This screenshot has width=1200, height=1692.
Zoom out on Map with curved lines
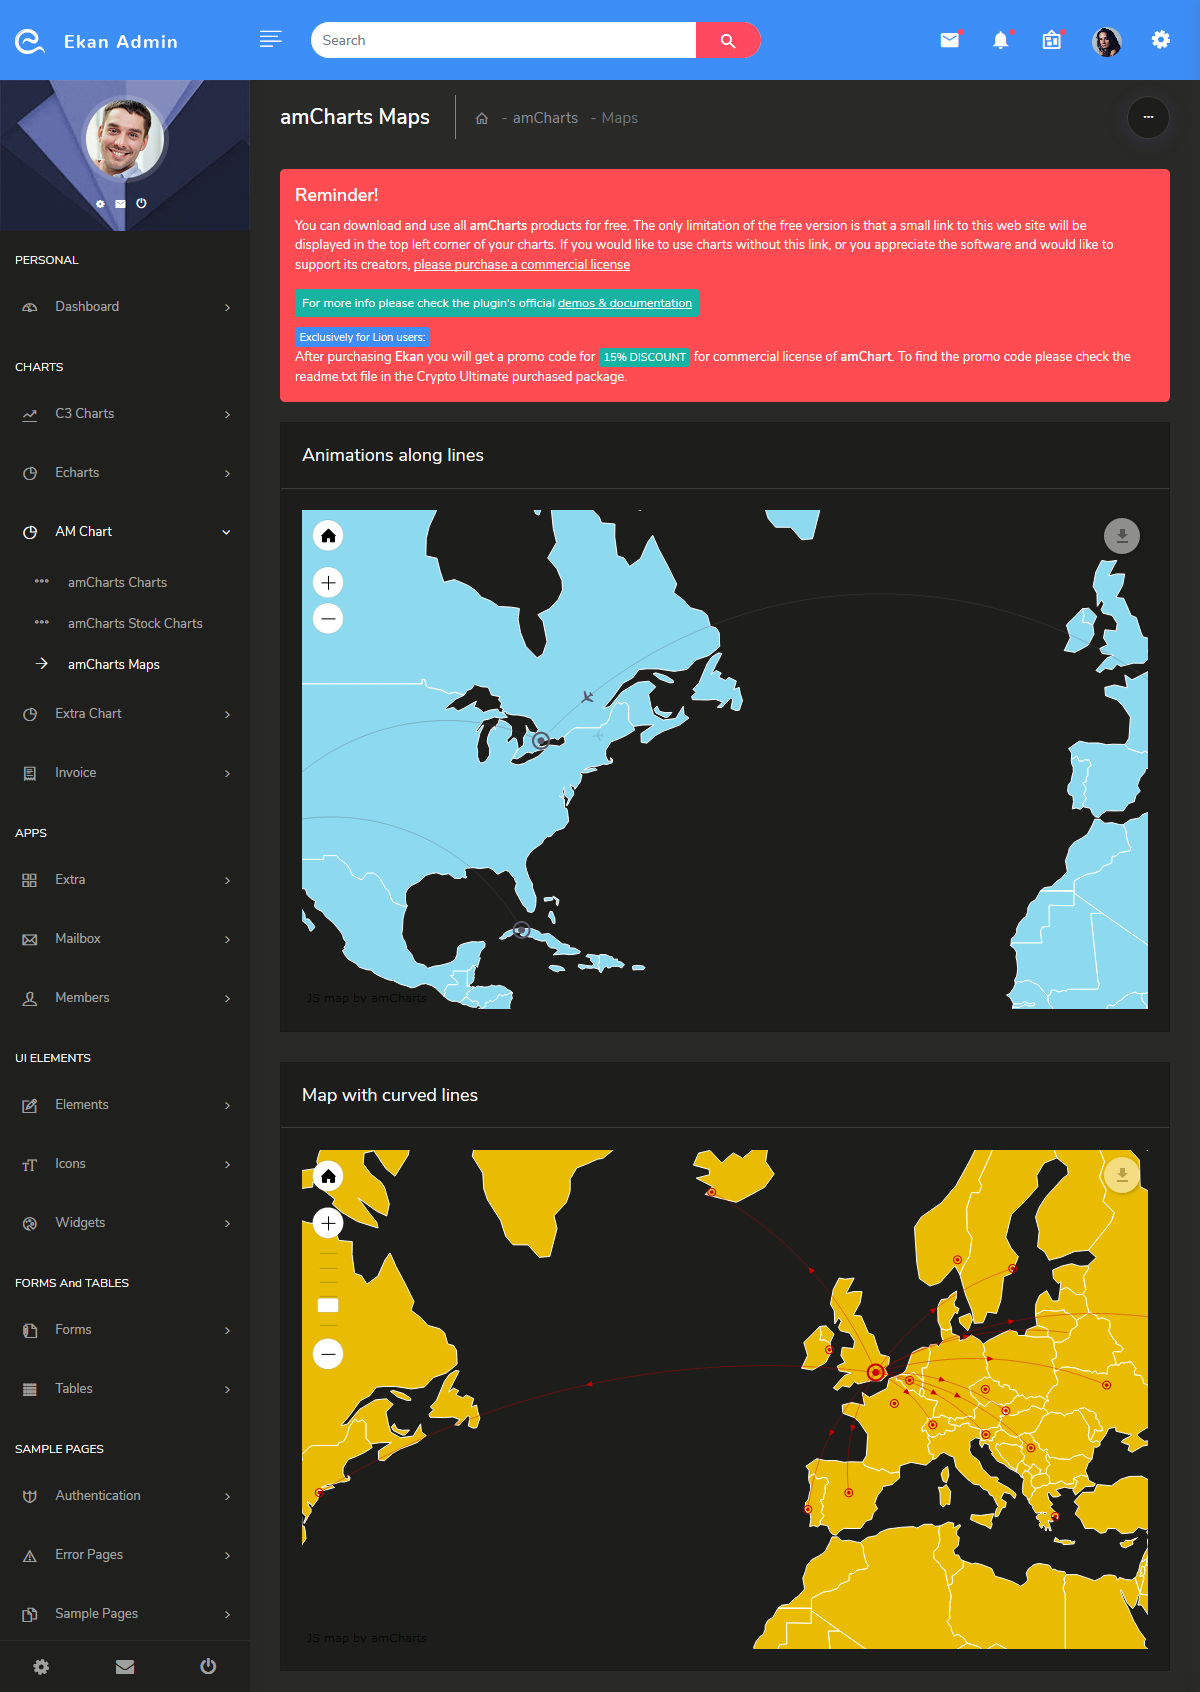pyautogui.click(x=328, y=1354)
